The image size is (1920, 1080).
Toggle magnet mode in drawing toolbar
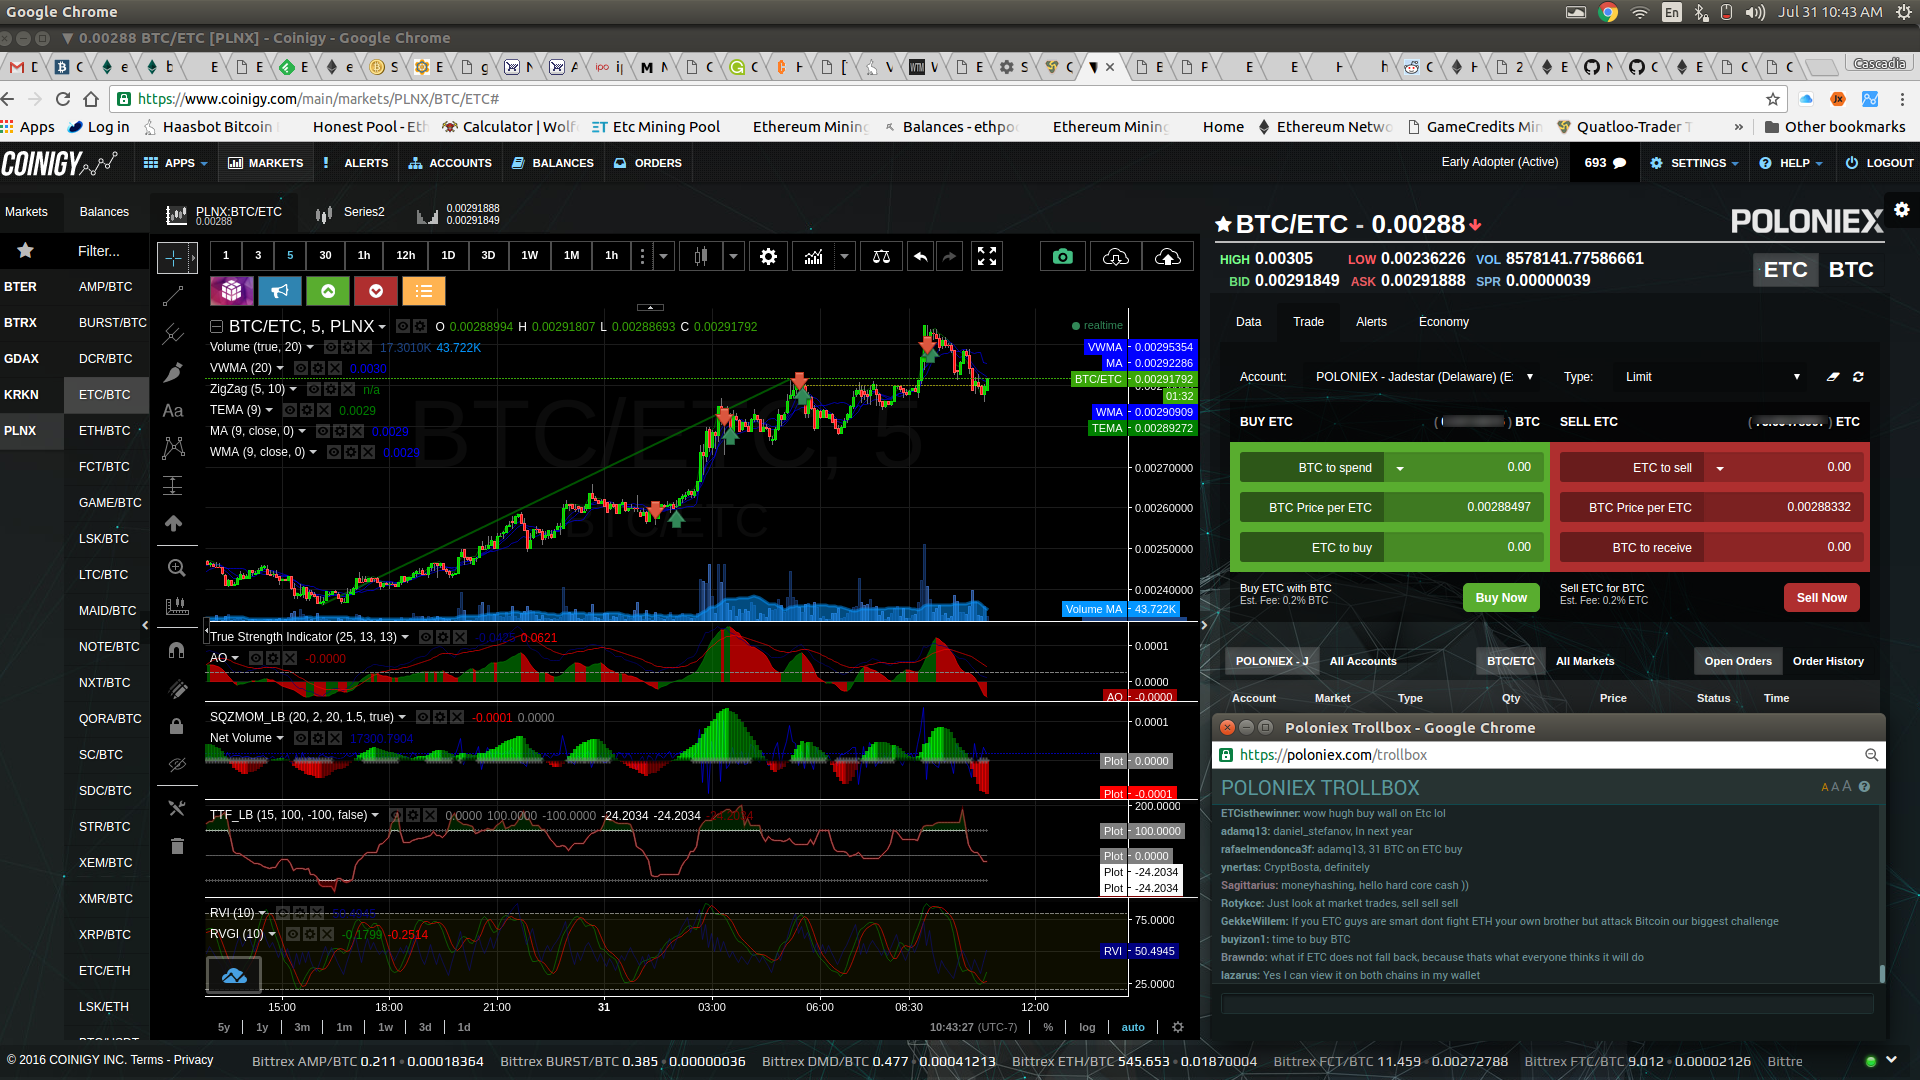(x=177, y=650)
